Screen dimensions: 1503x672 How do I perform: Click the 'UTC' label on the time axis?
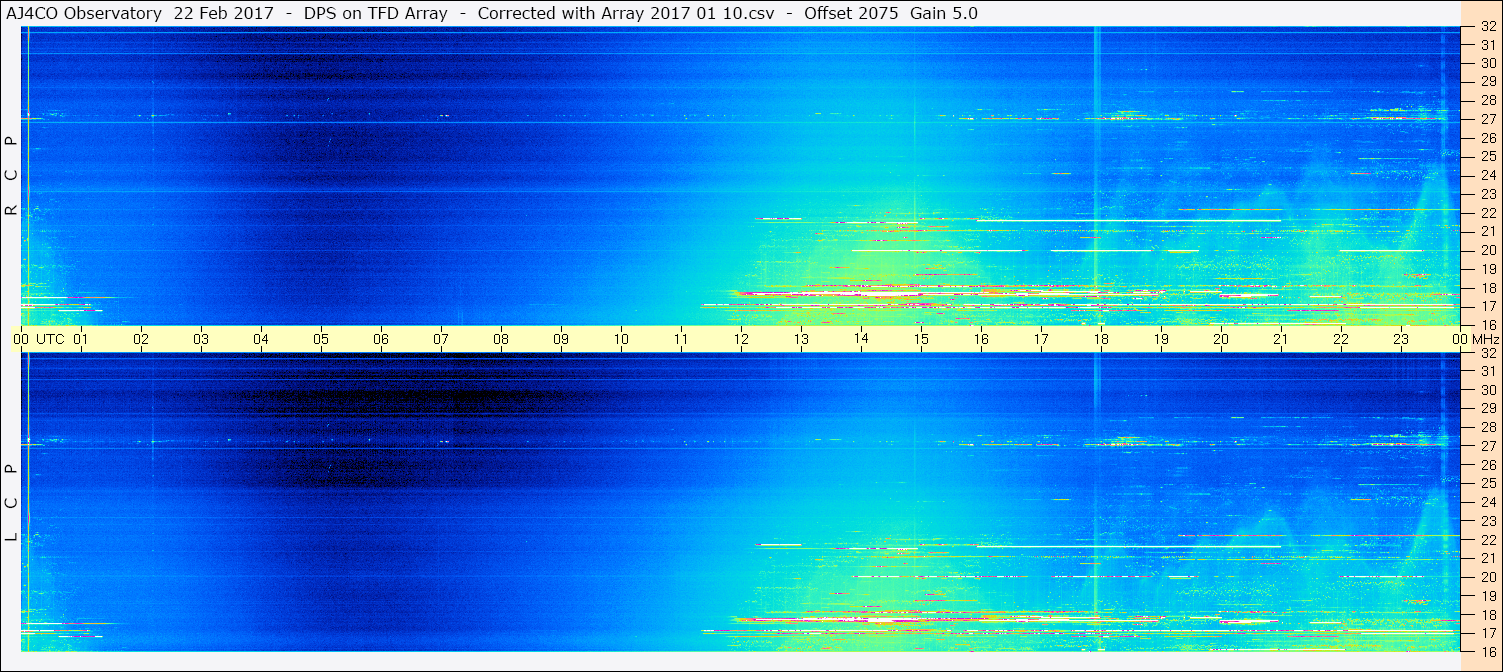50,339
